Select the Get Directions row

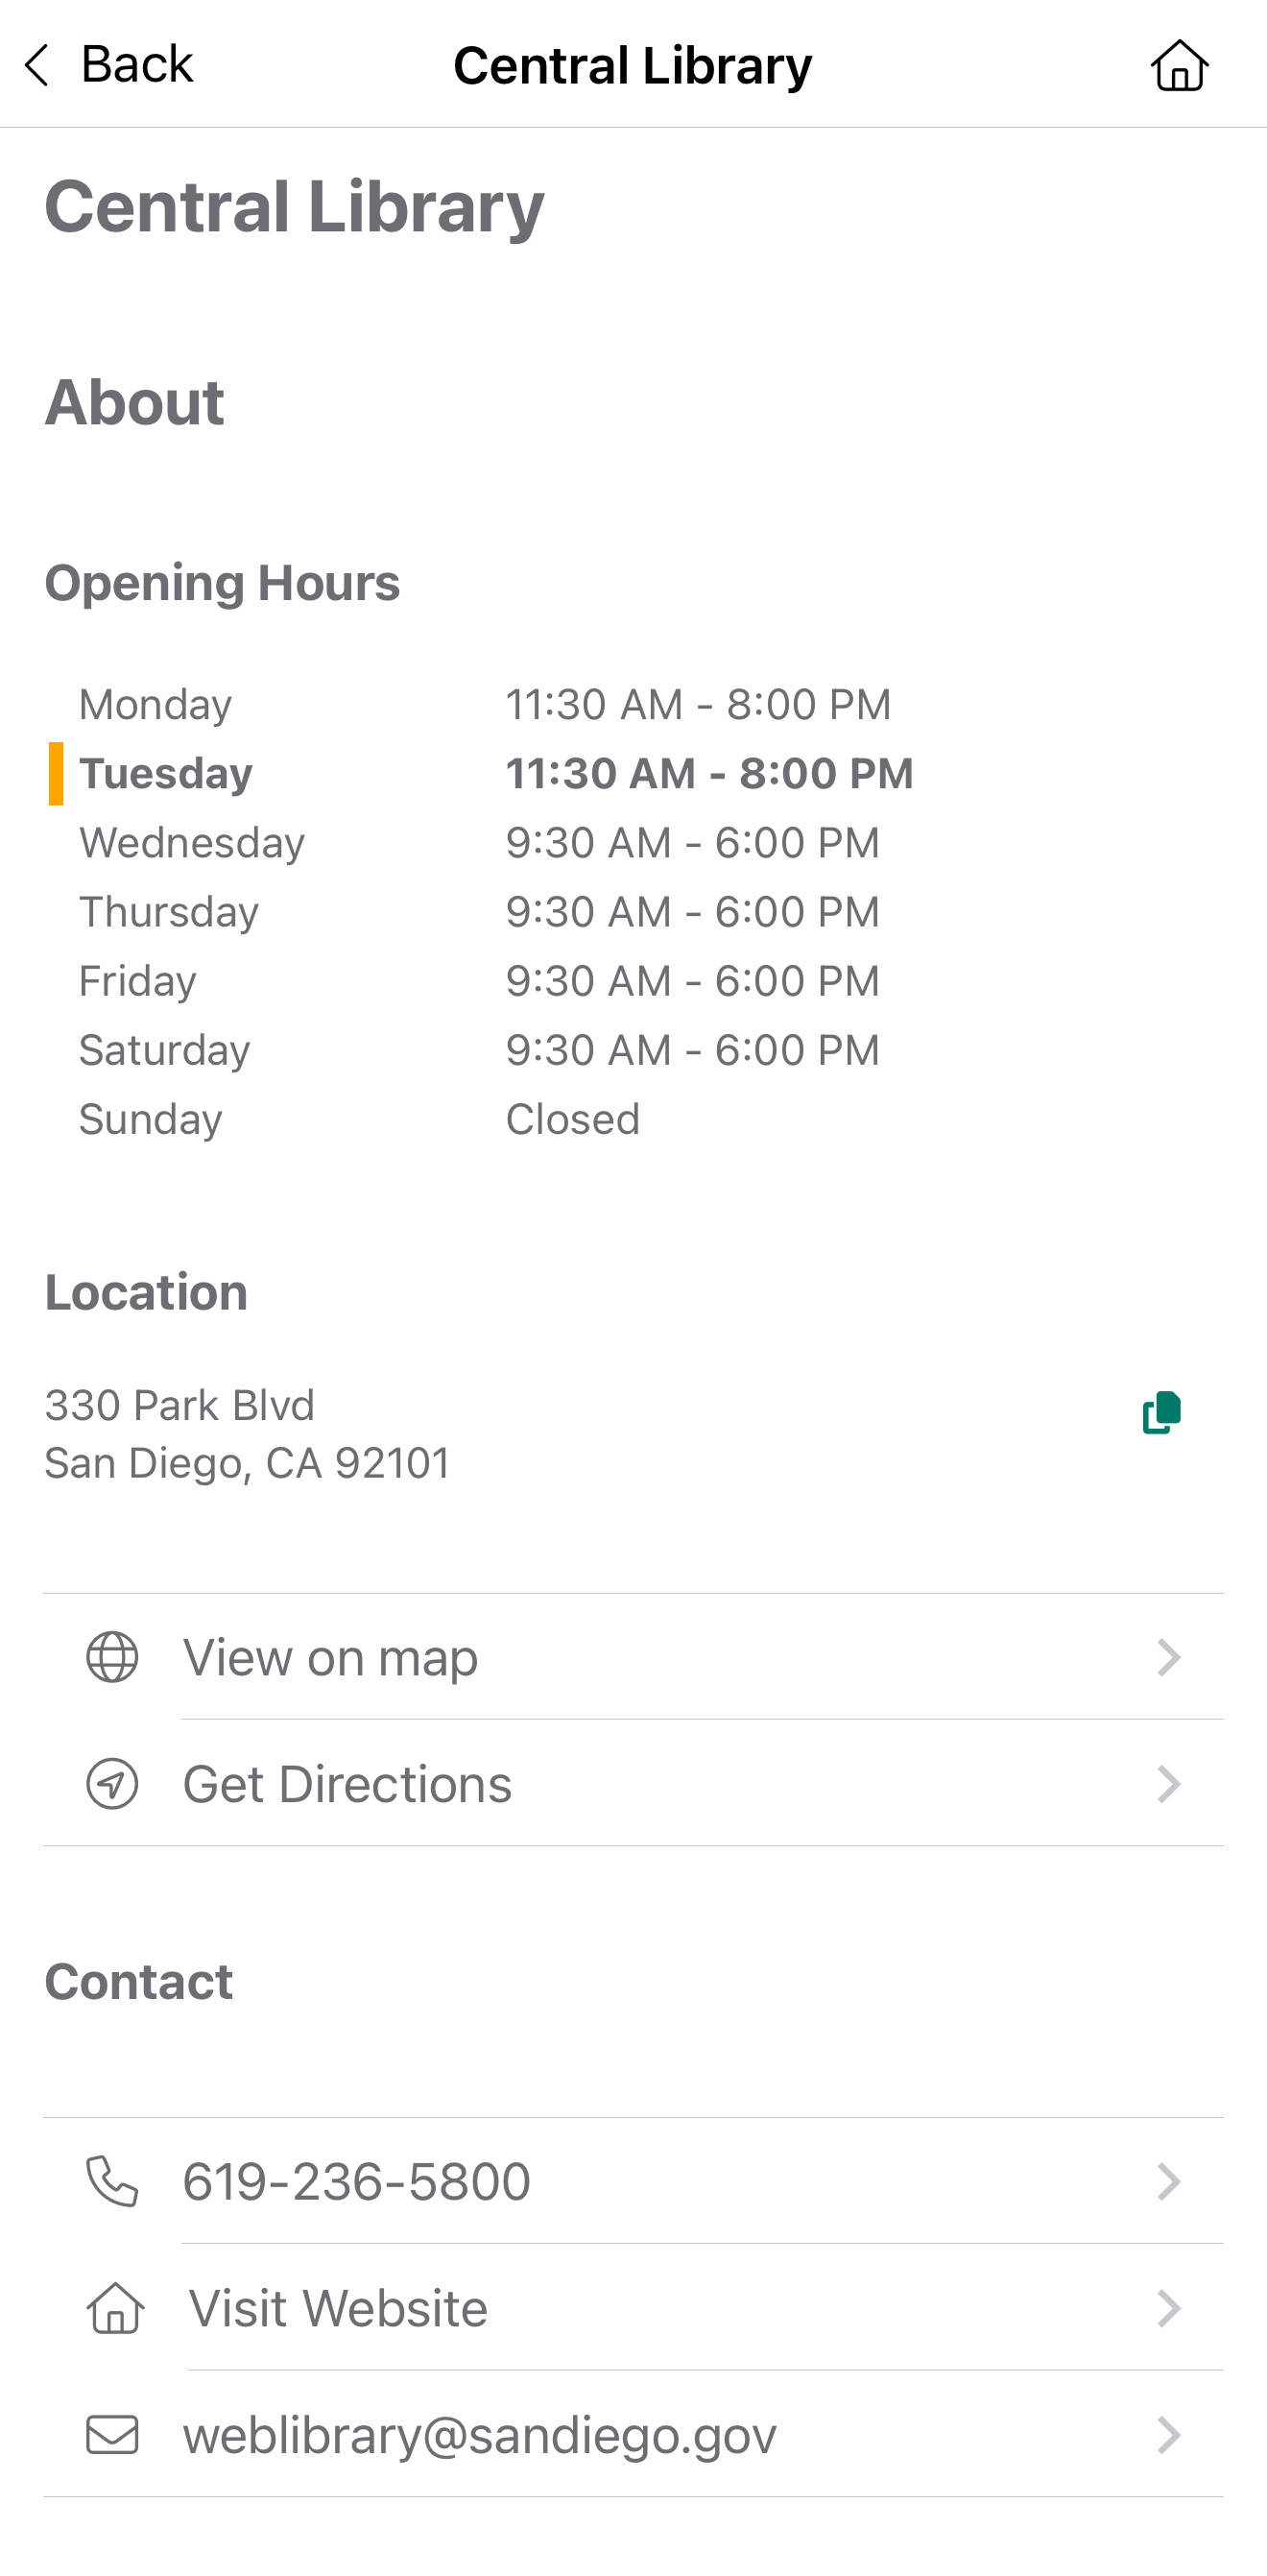pyautogui.click(x=634, y=1784)
